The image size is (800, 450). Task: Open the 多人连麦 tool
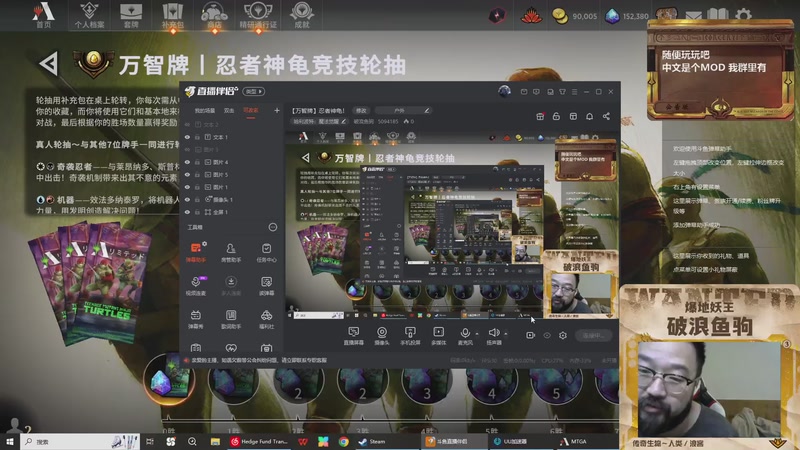231,286
